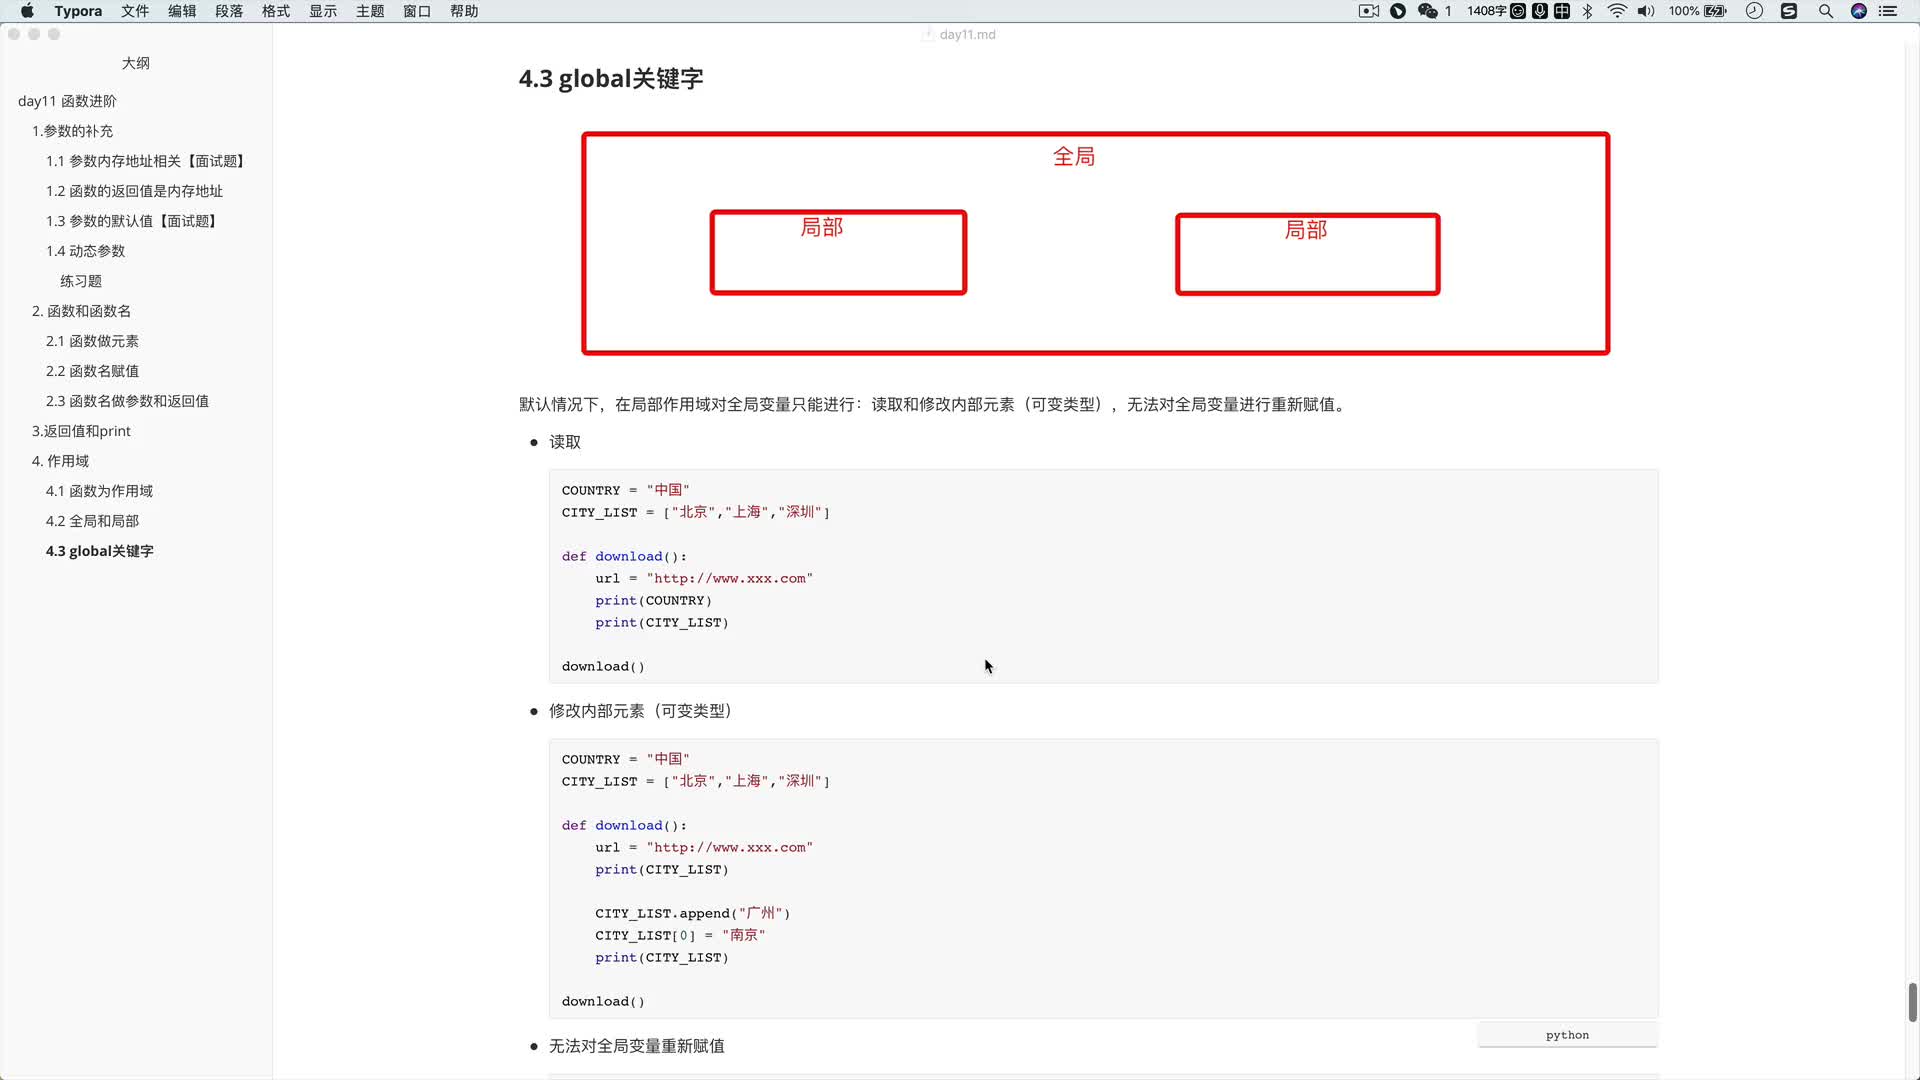
Task: Click the paragraph starting '默认情况下'
Action: (x=934, y=405)
